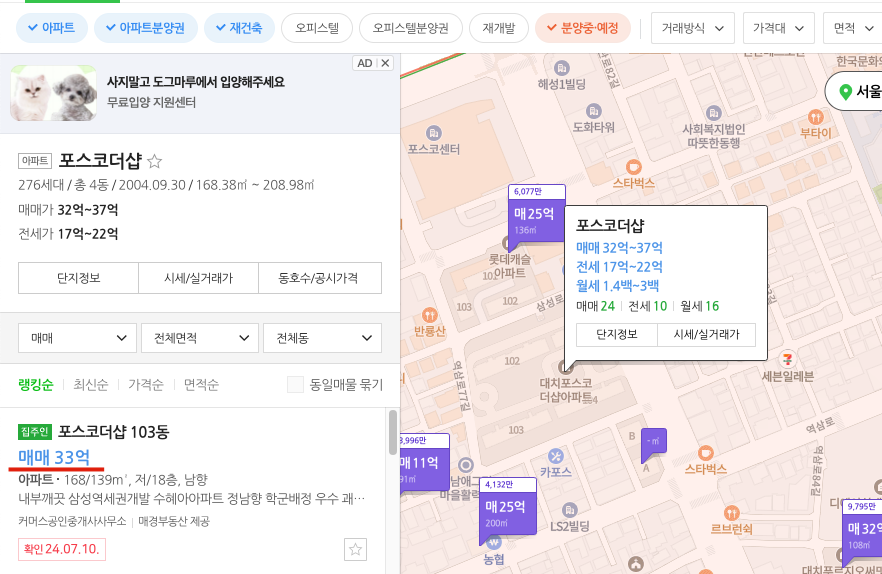Open the 가격대 dropdown
882x574 pixels.
(778, 28)
